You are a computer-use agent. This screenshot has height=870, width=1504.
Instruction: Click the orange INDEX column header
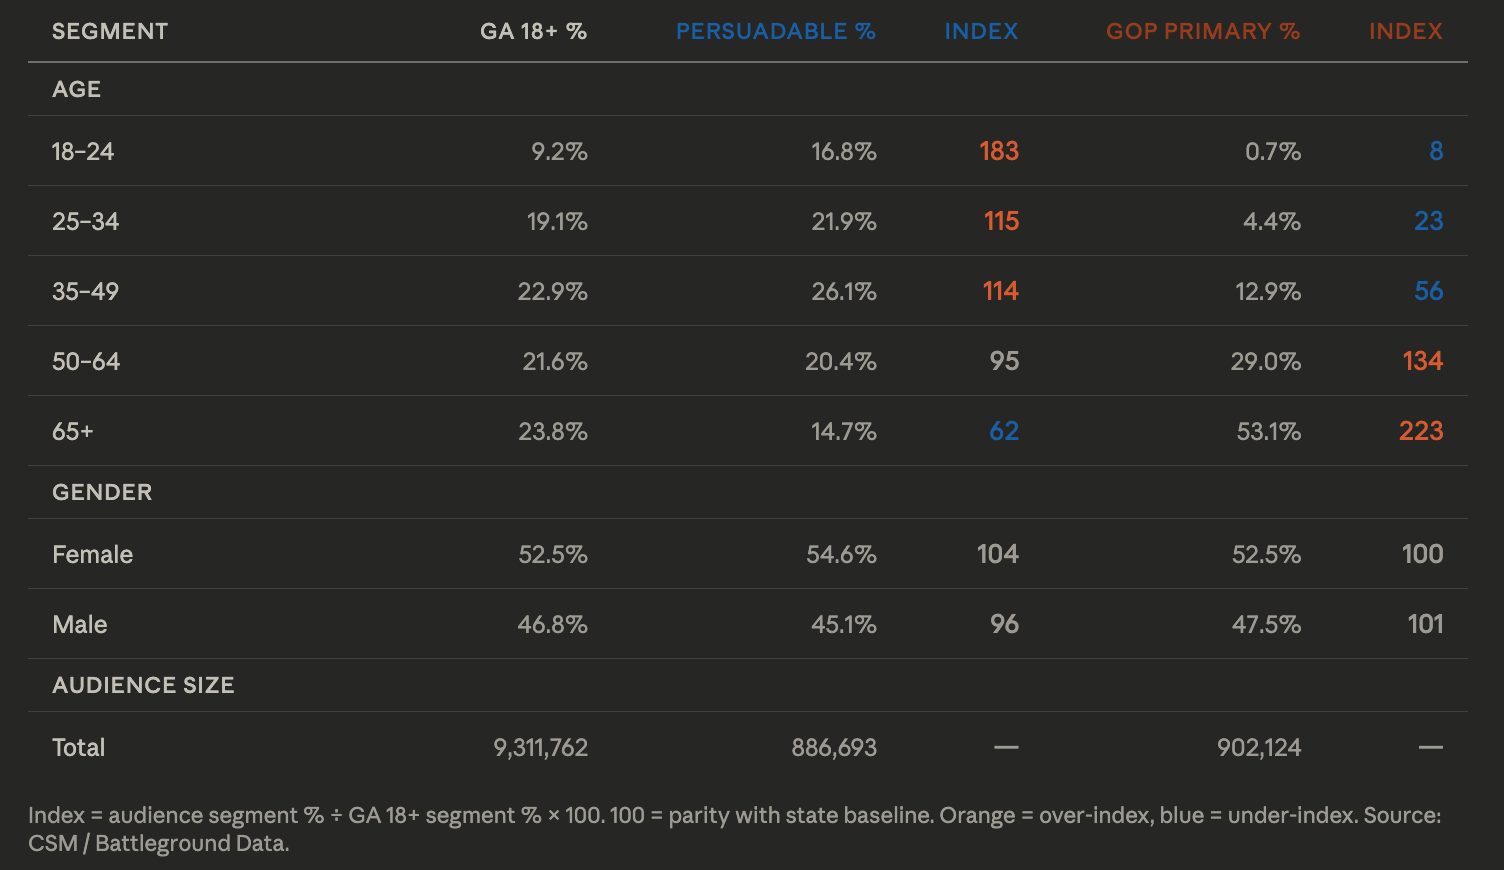pos(1405,31)
